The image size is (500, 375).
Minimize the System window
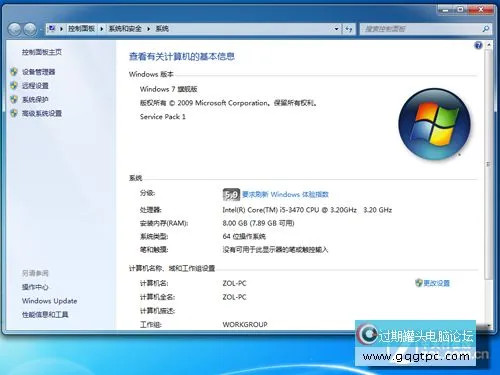pos(445,10)
